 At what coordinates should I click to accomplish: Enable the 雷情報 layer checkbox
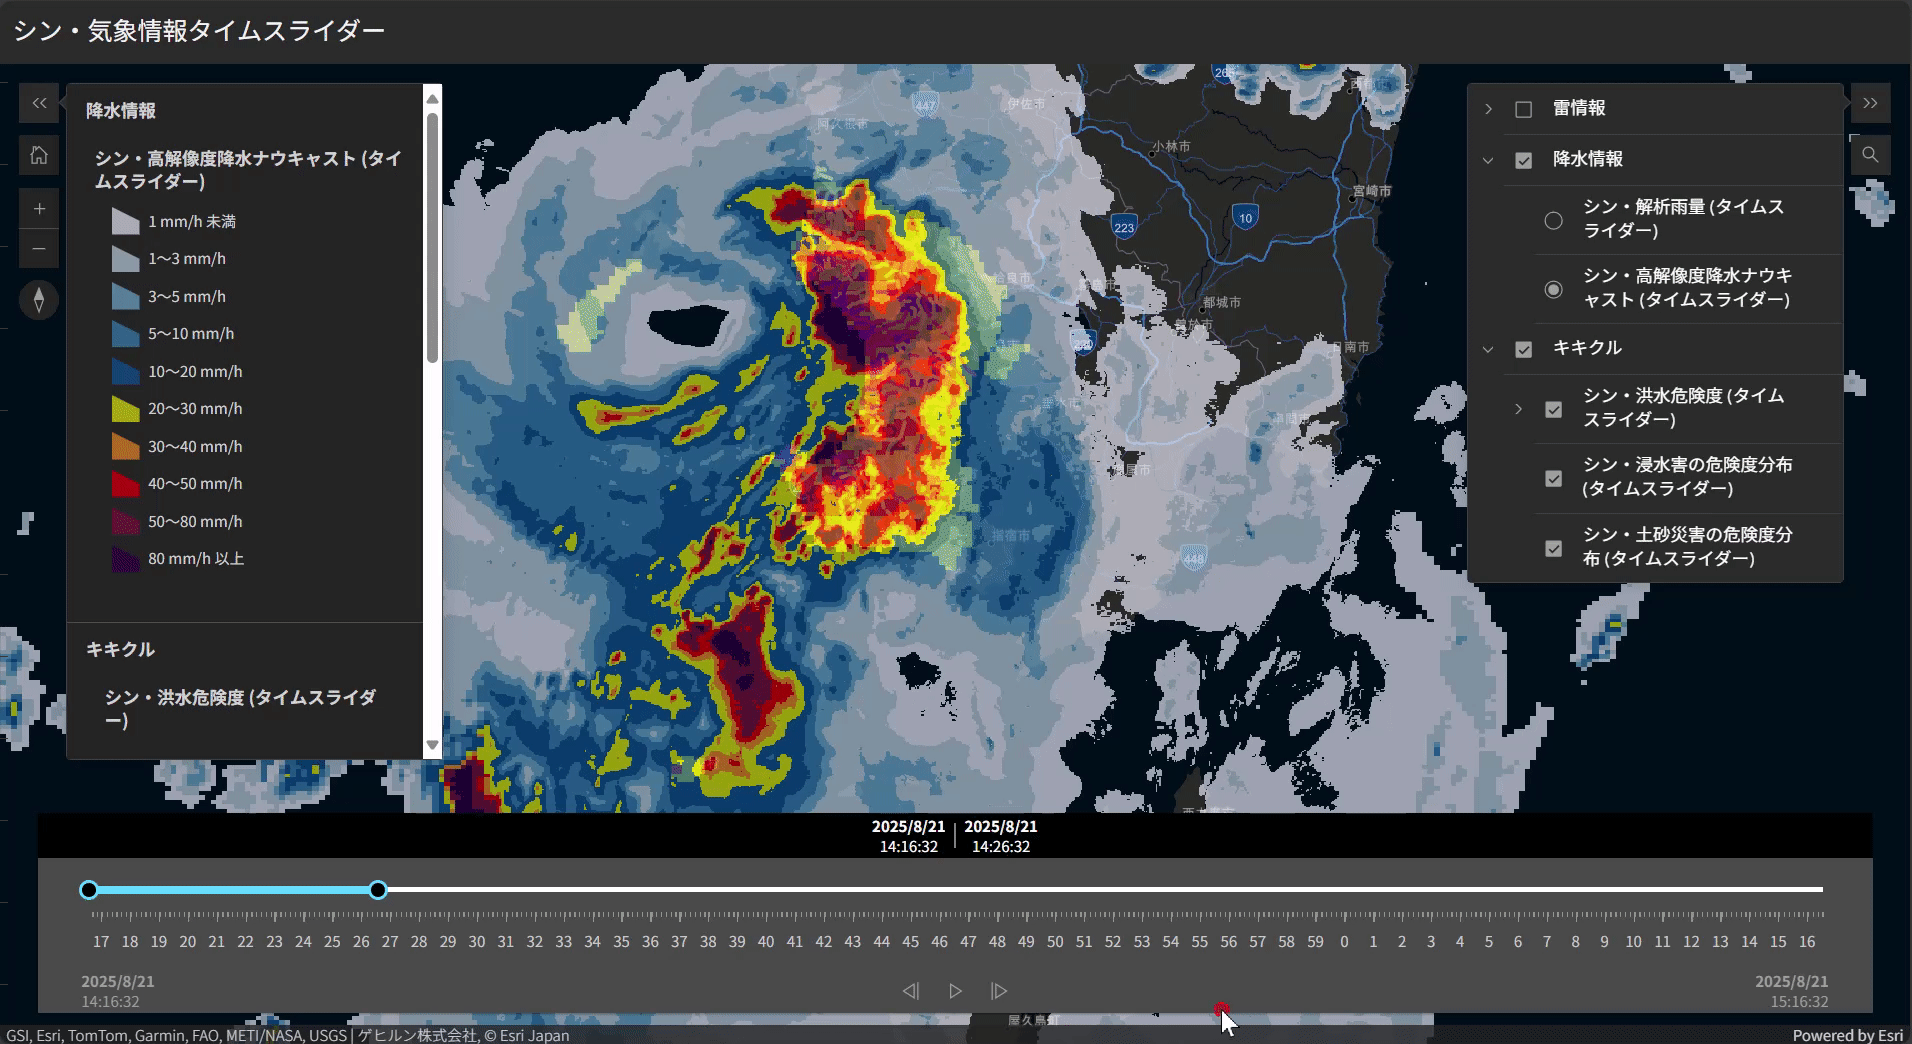1523,109
